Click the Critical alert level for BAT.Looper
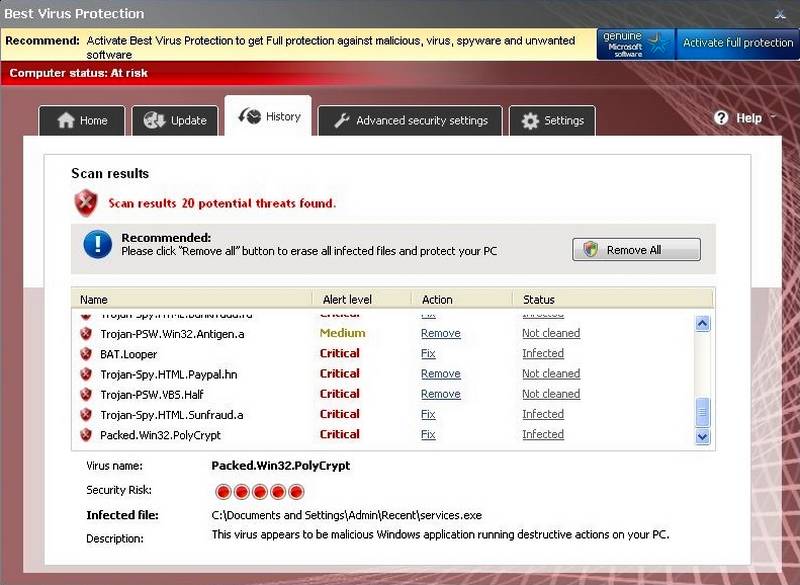Screen dimensions: 800x585 (339, 353)
